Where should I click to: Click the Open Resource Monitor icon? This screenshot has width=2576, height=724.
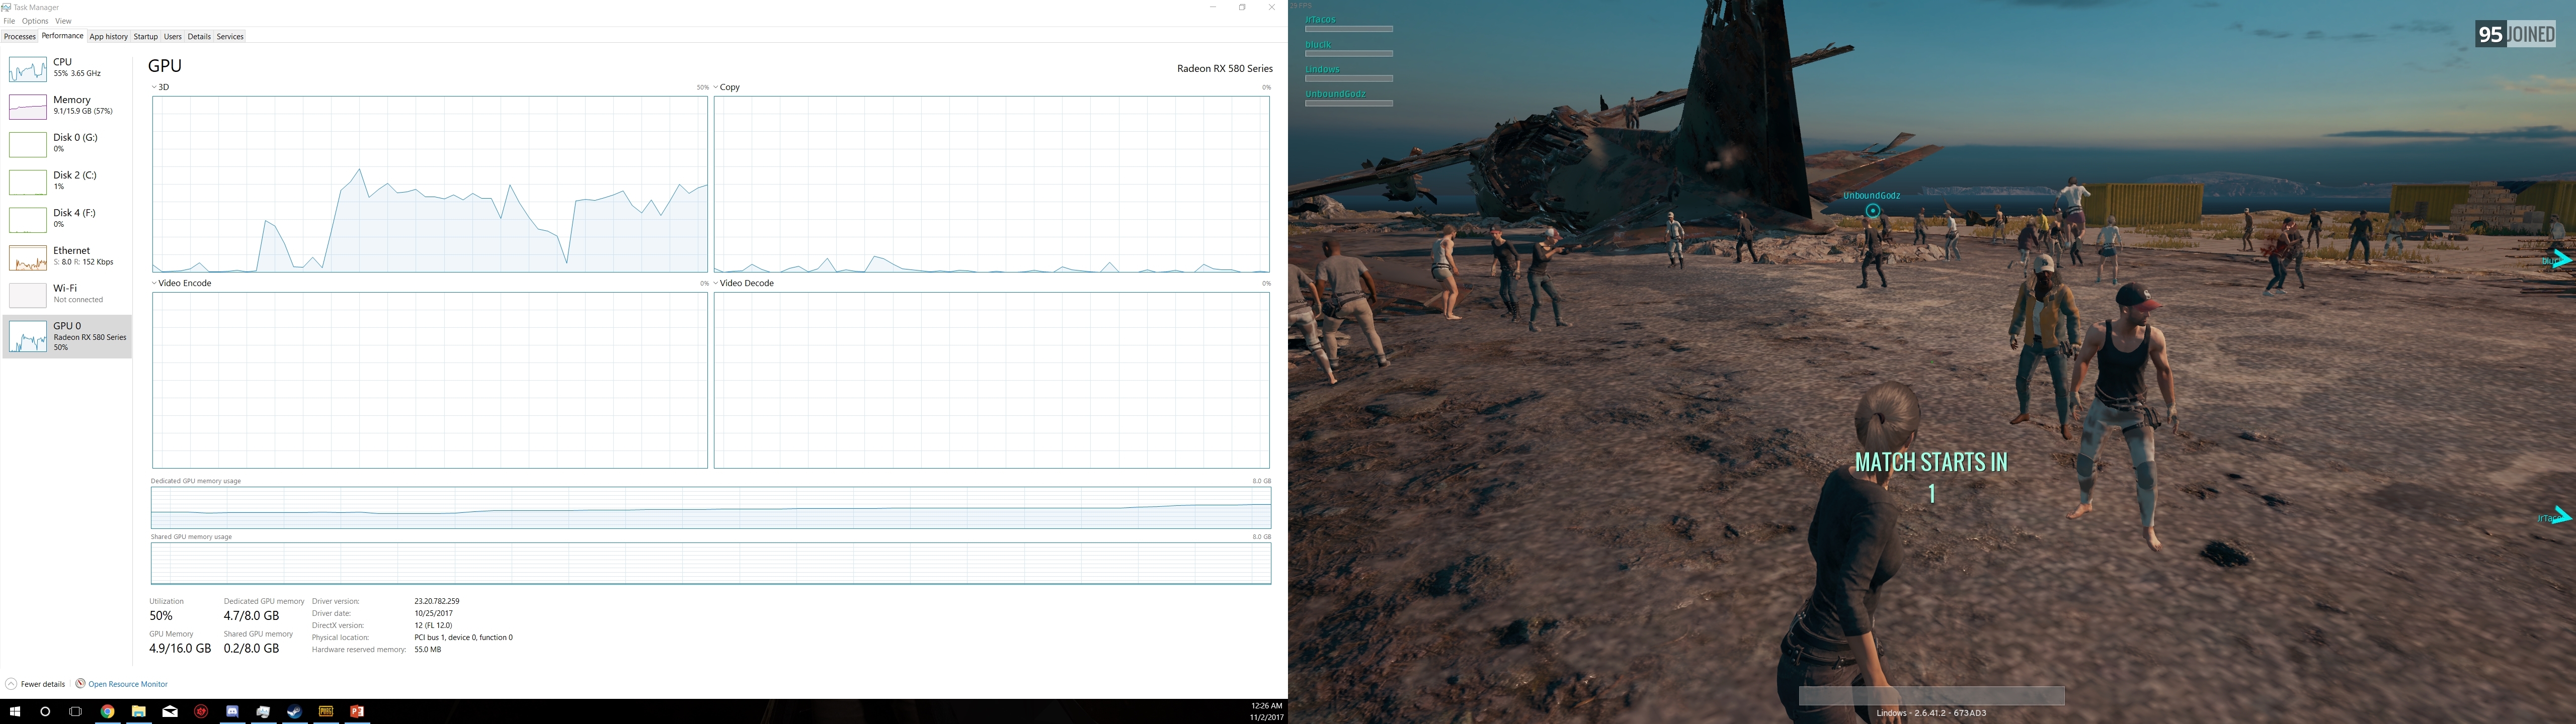(x=81, y=684)
